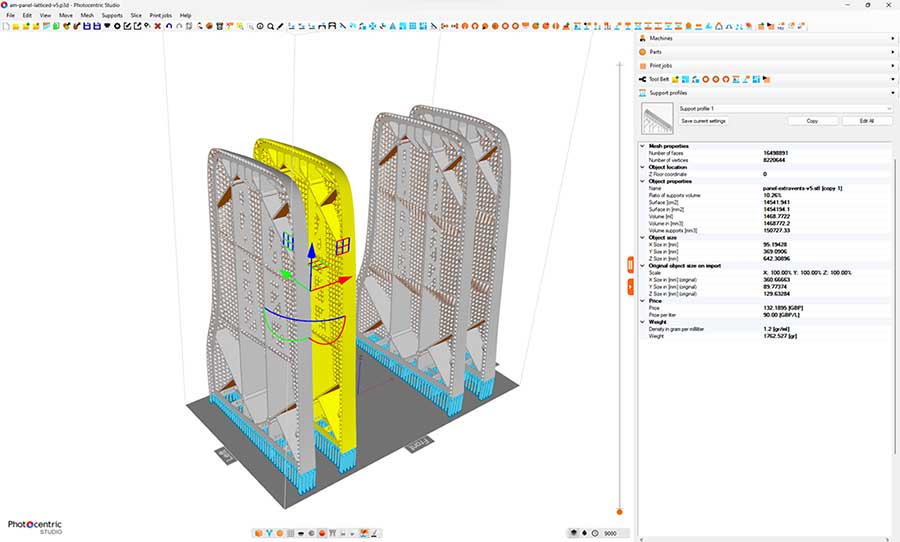Image resolution: width=900 pixels, height=542 pixels.
Task: Click the support profile thumbnail image
Action: [x=657, y=118]
